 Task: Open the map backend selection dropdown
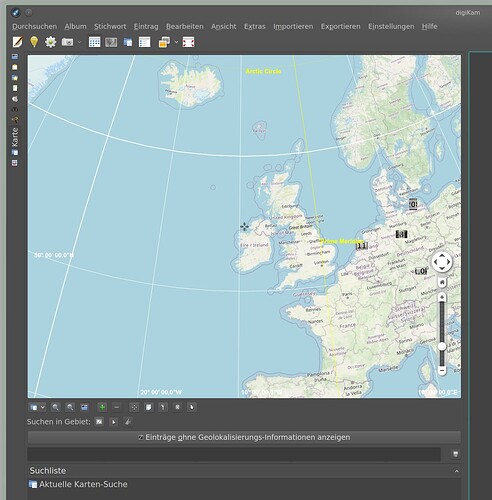point(37,407)
